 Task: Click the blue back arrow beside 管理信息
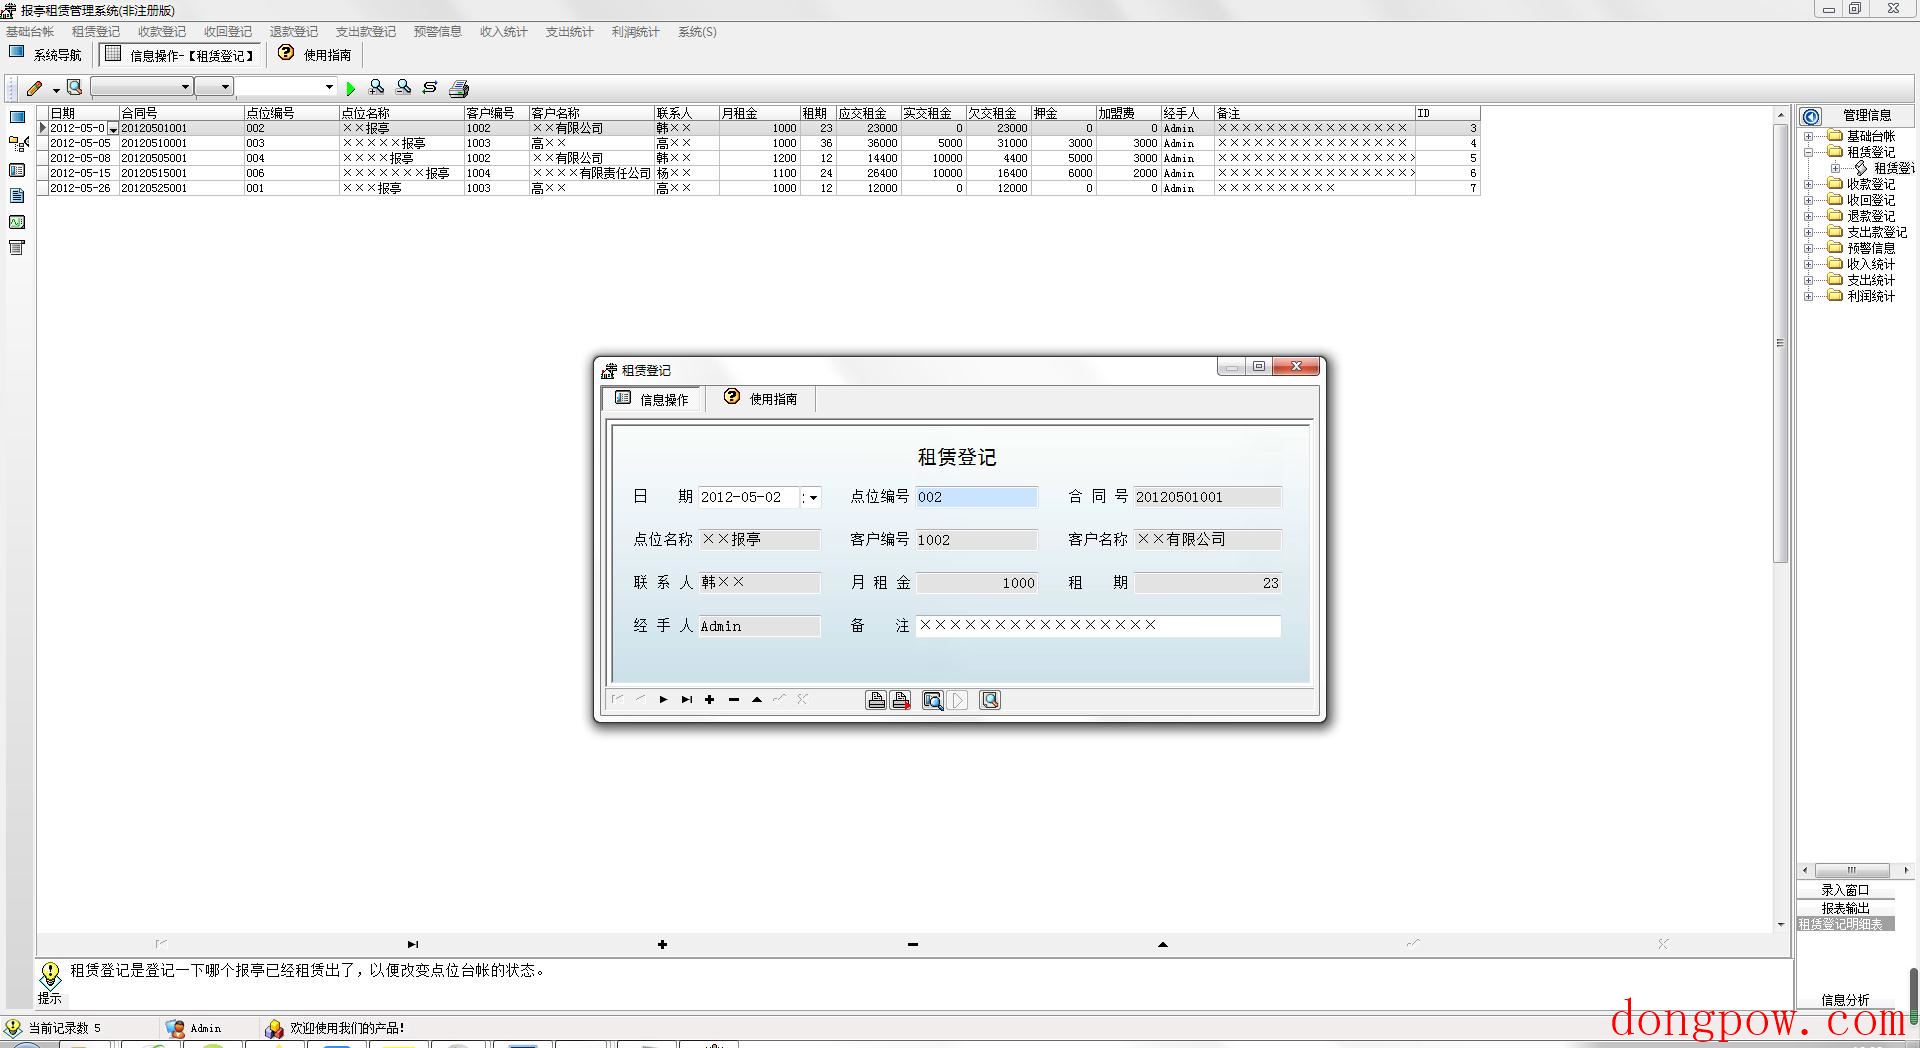click(x=1811, y=116)
